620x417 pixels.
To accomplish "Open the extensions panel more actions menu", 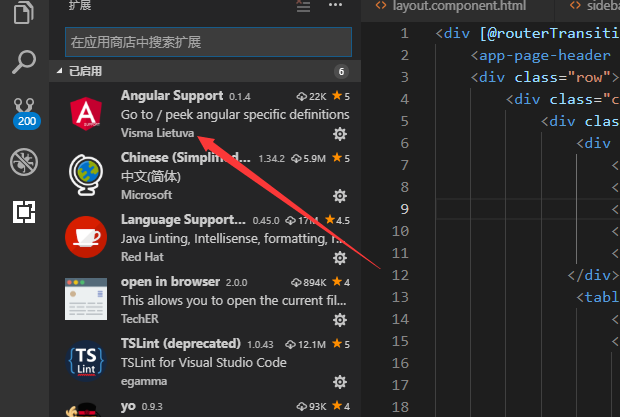I will [335, 5].
